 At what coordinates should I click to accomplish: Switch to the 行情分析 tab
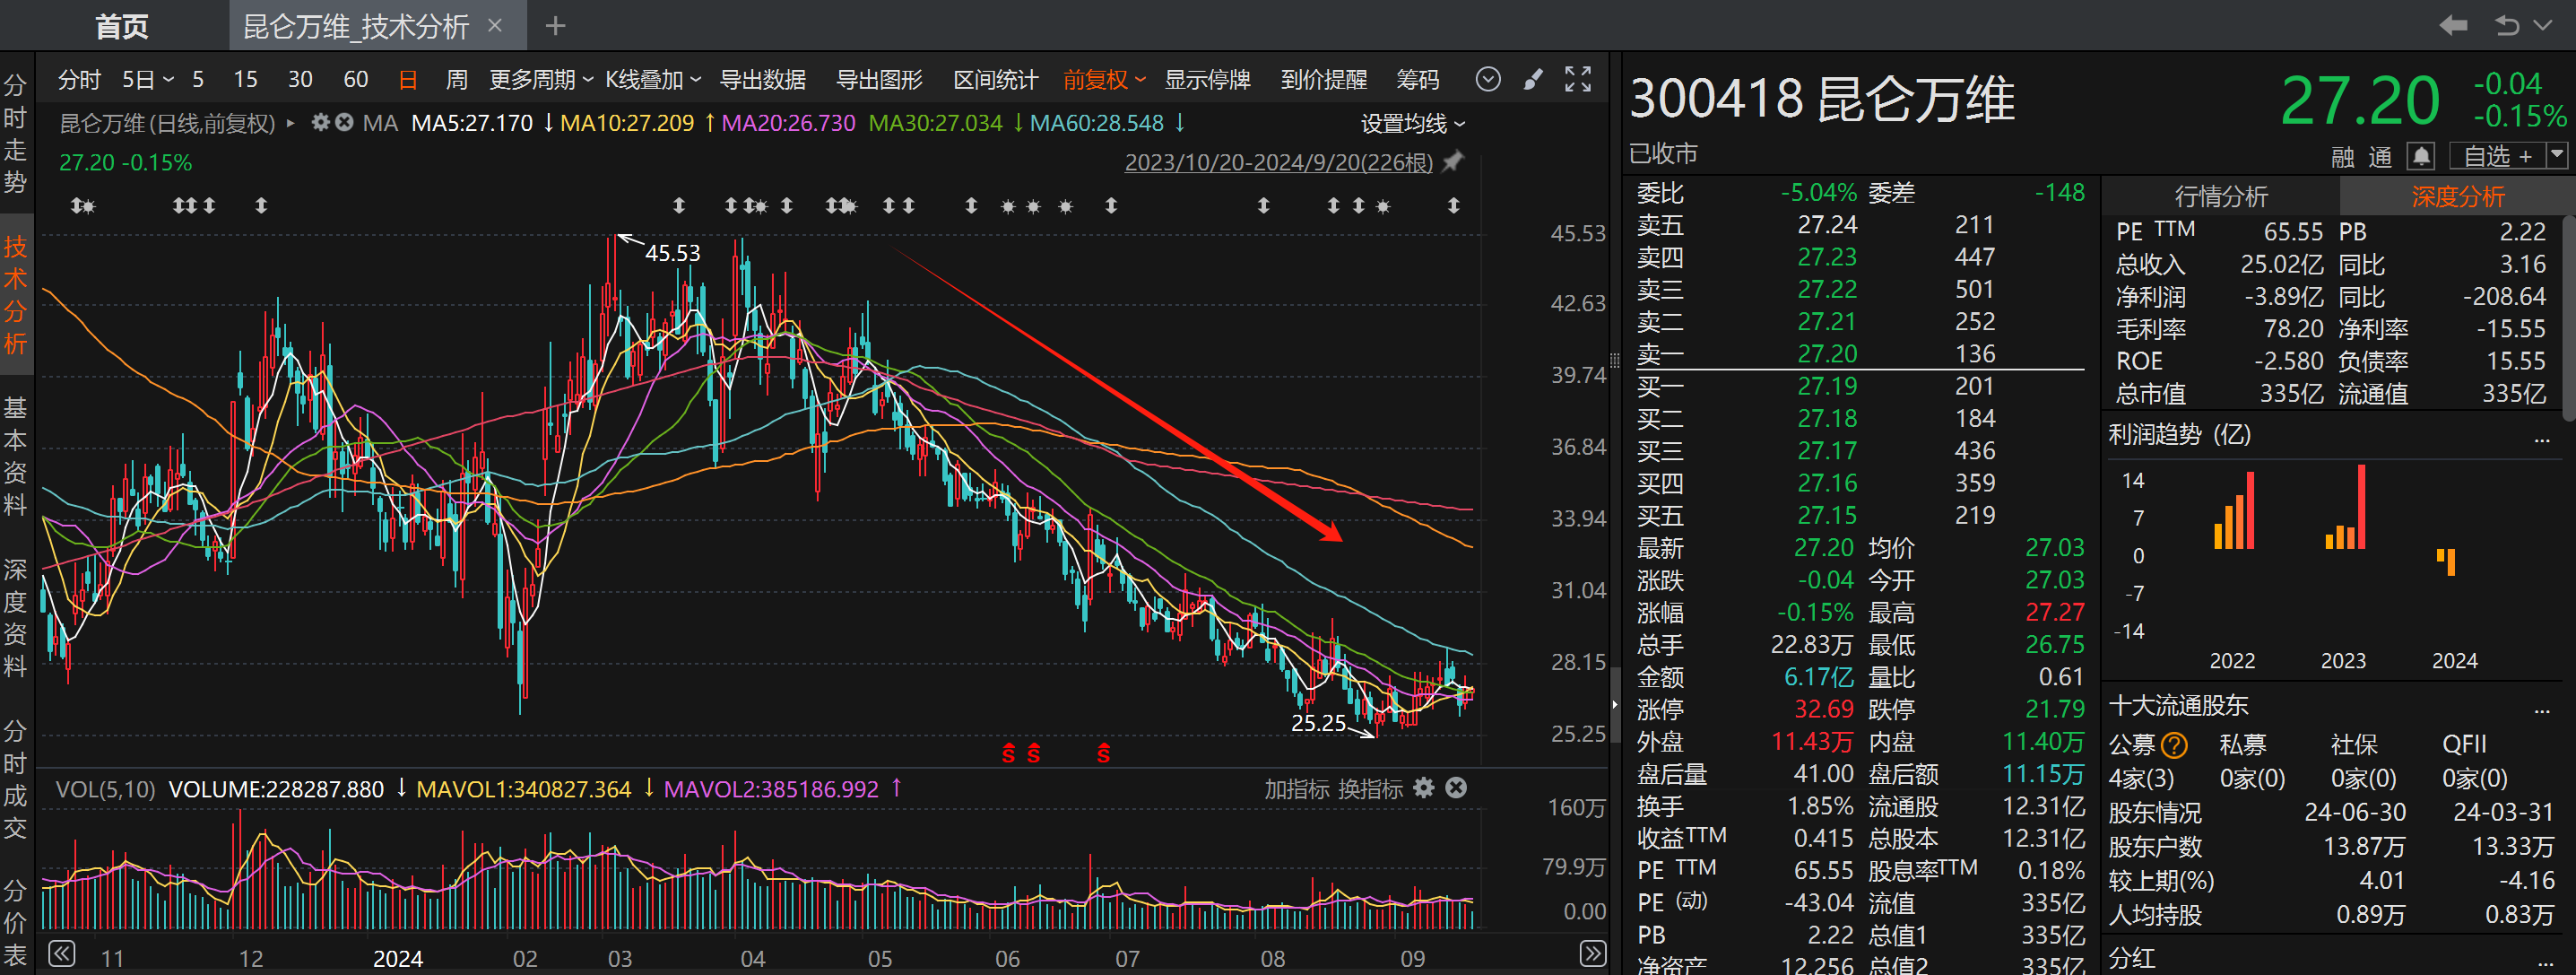pyautogui.click(x=2220, y=196)
